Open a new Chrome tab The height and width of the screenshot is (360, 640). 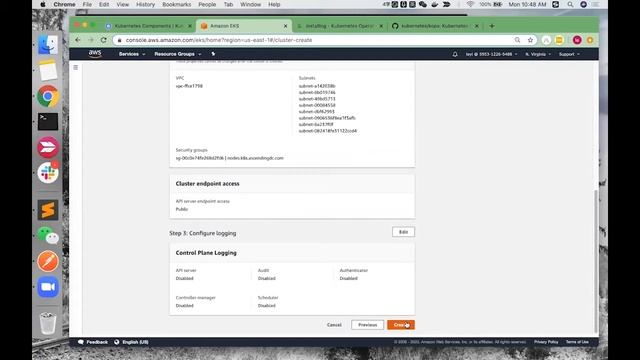[492, 26]
